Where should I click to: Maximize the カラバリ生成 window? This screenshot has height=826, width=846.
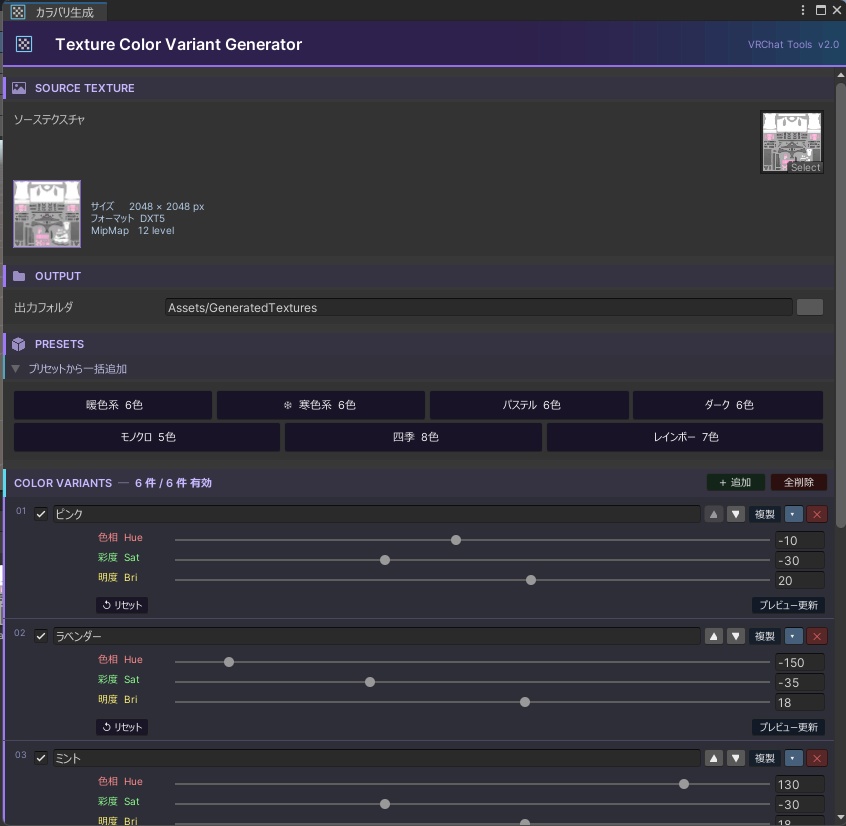[x=821, y=10]
